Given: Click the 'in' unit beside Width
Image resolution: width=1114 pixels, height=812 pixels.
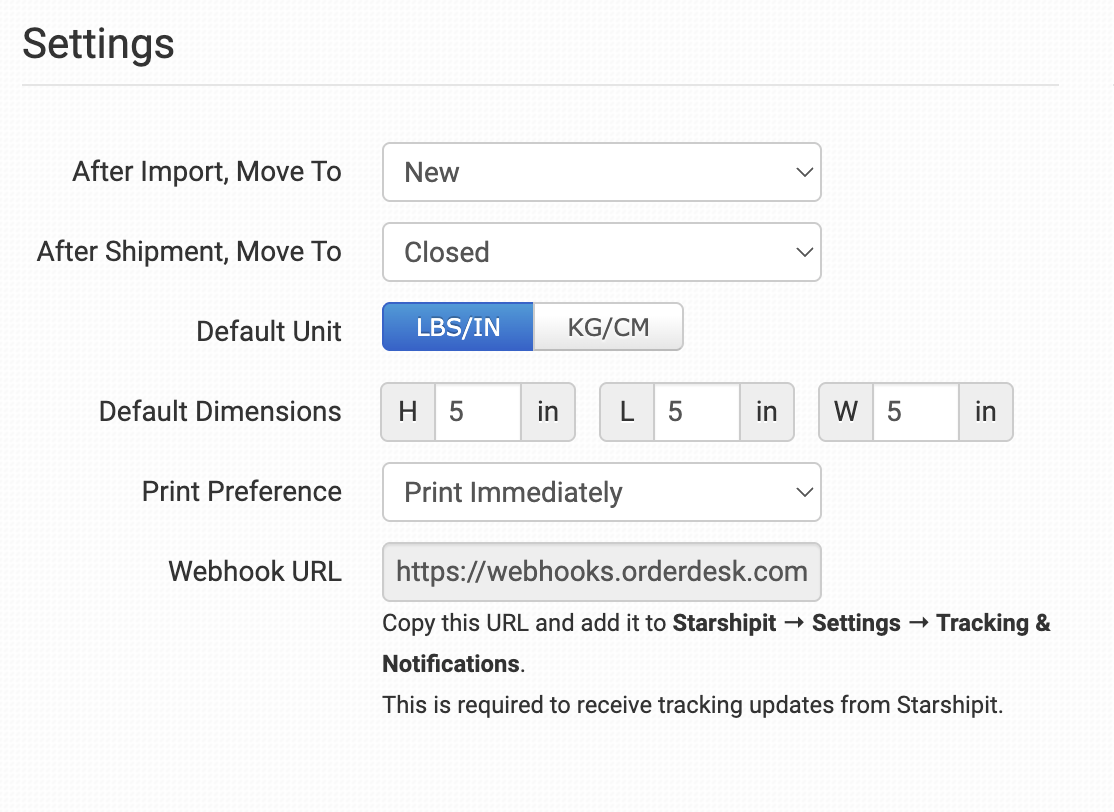Looking at the screenshot, I should point(986,412).
